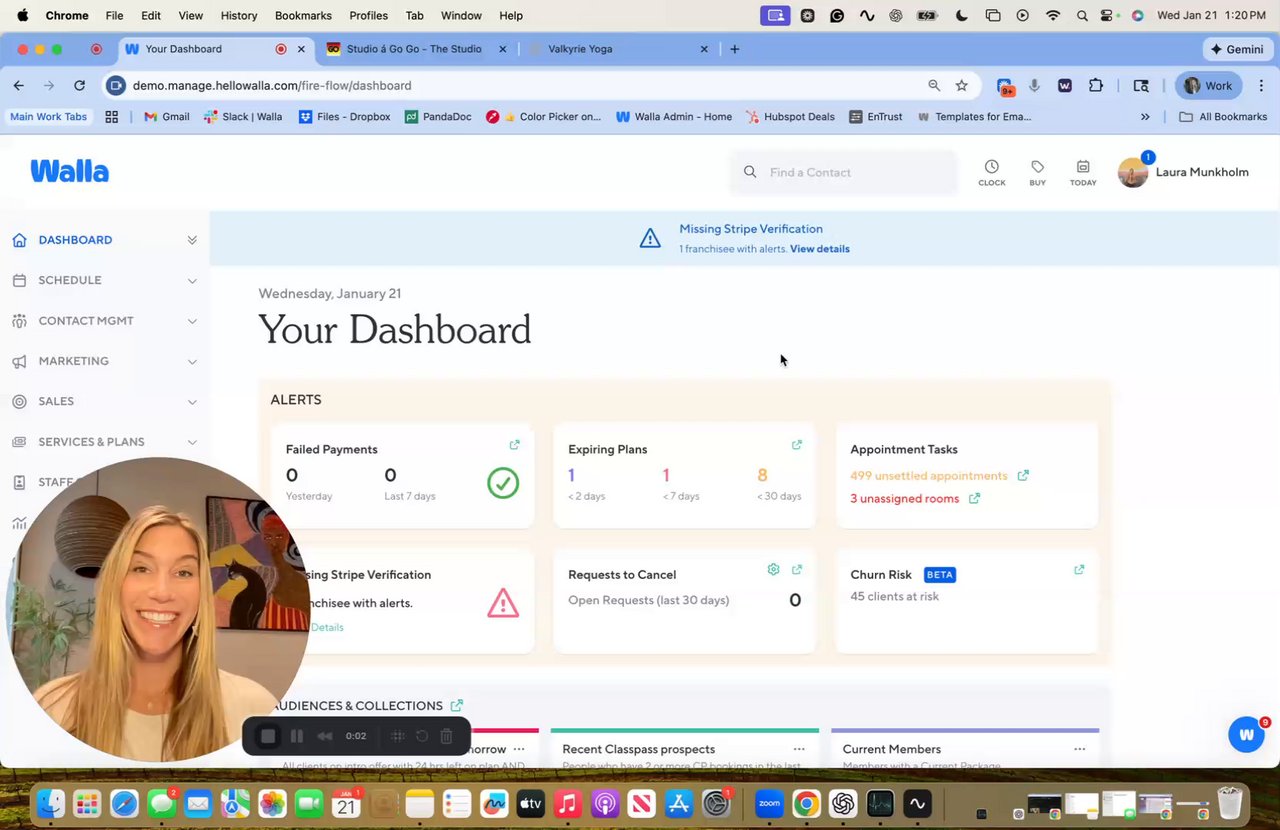Image resolution: width=1280 pixels, height=830 pixels.
Task: Open the PandaDoc bookmark
Action: tap(438, 117)
